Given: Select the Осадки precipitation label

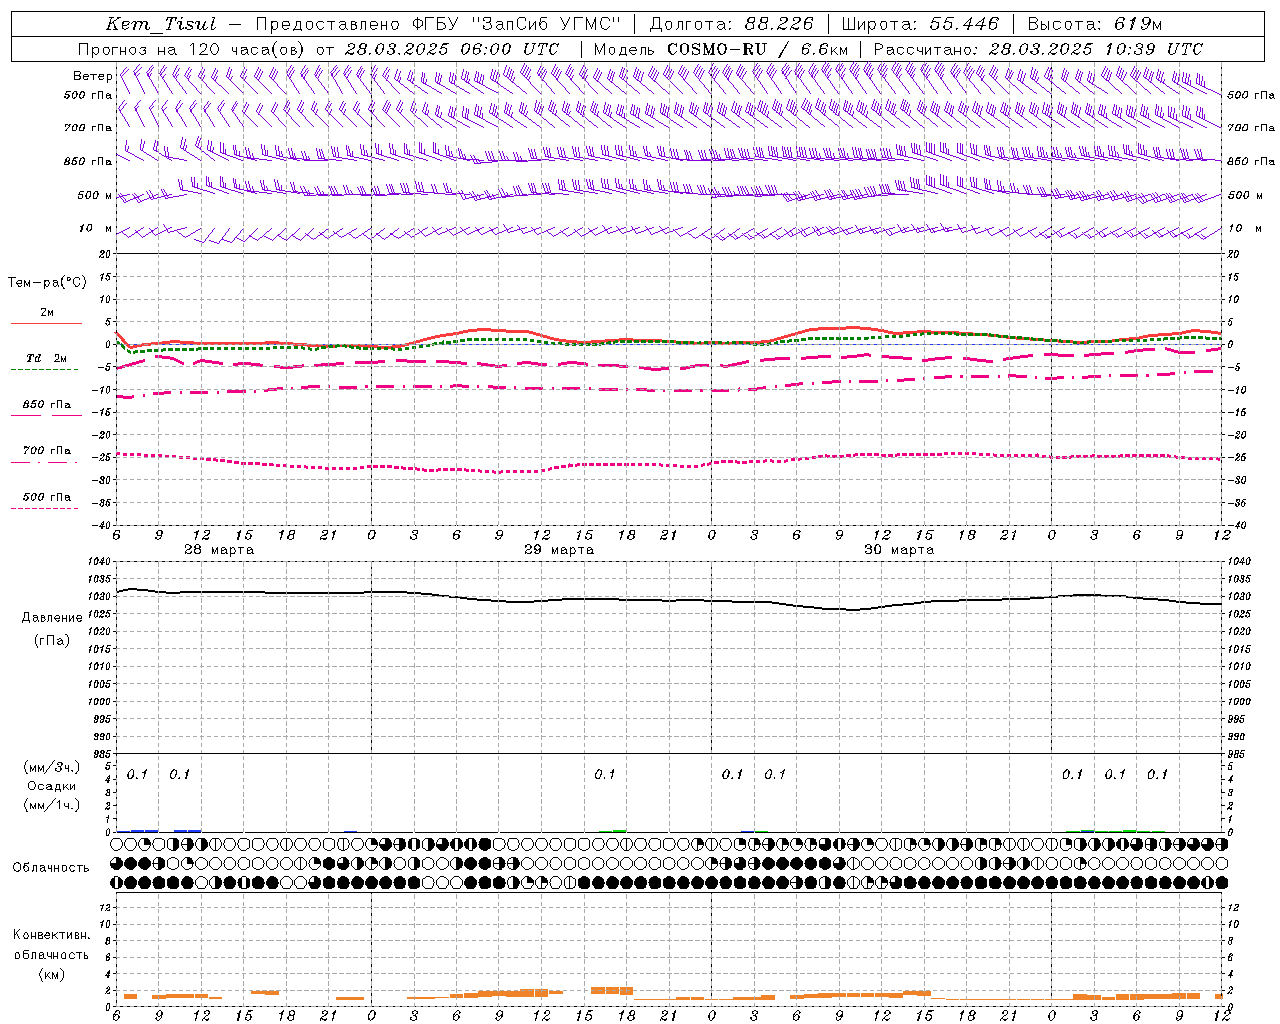Looking at the screenshot, I should tap(52, 786).
